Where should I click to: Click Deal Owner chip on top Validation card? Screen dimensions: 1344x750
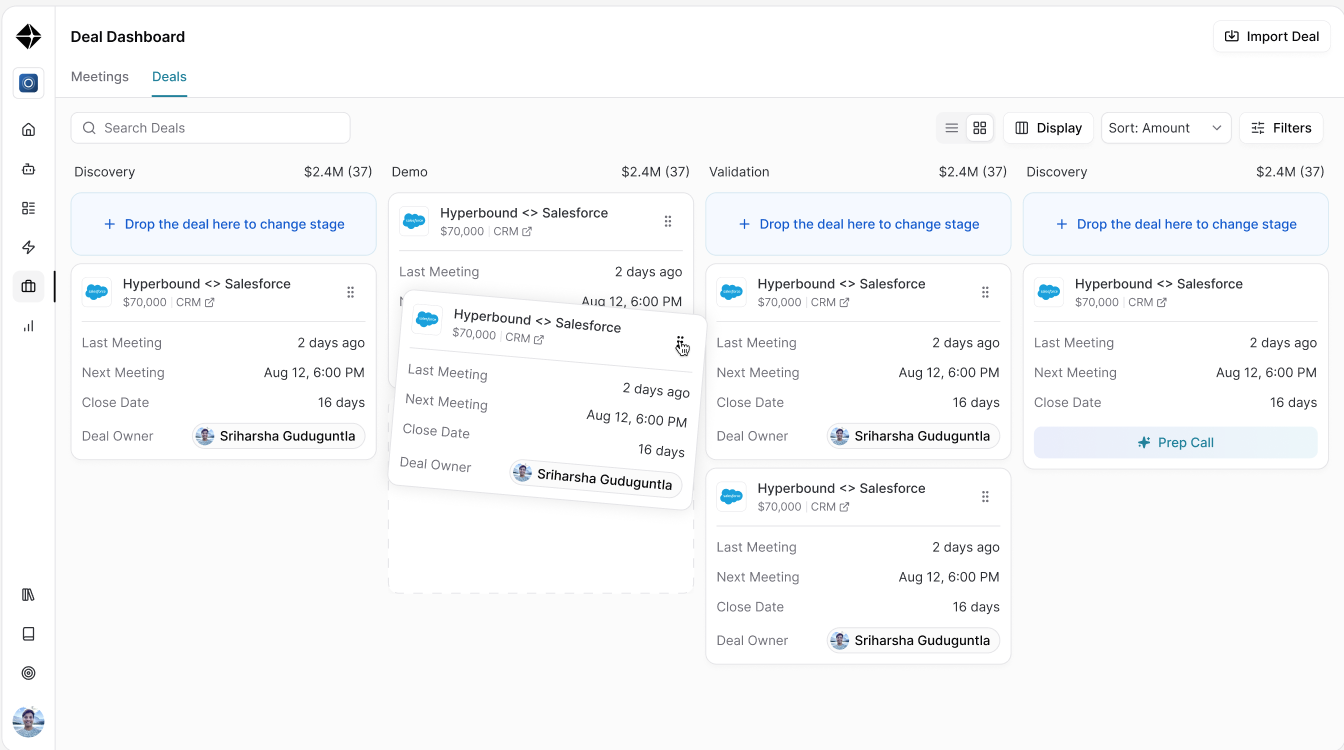point(913,436)
